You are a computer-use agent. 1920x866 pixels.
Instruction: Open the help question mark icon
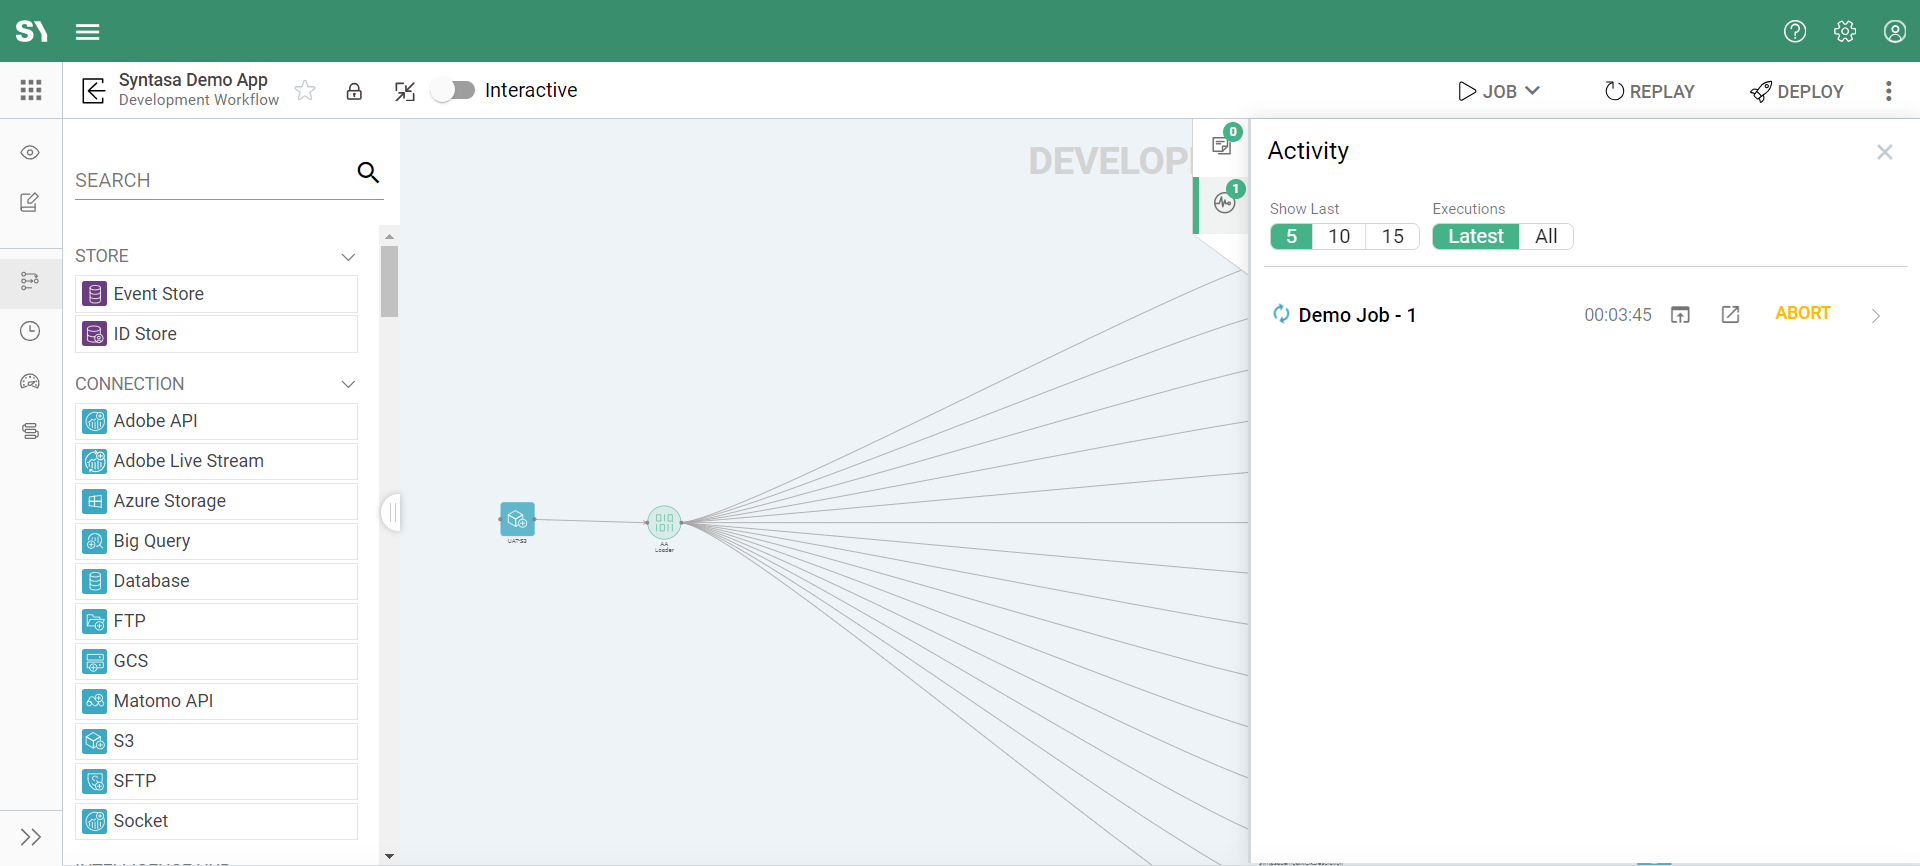(1794, 32)
